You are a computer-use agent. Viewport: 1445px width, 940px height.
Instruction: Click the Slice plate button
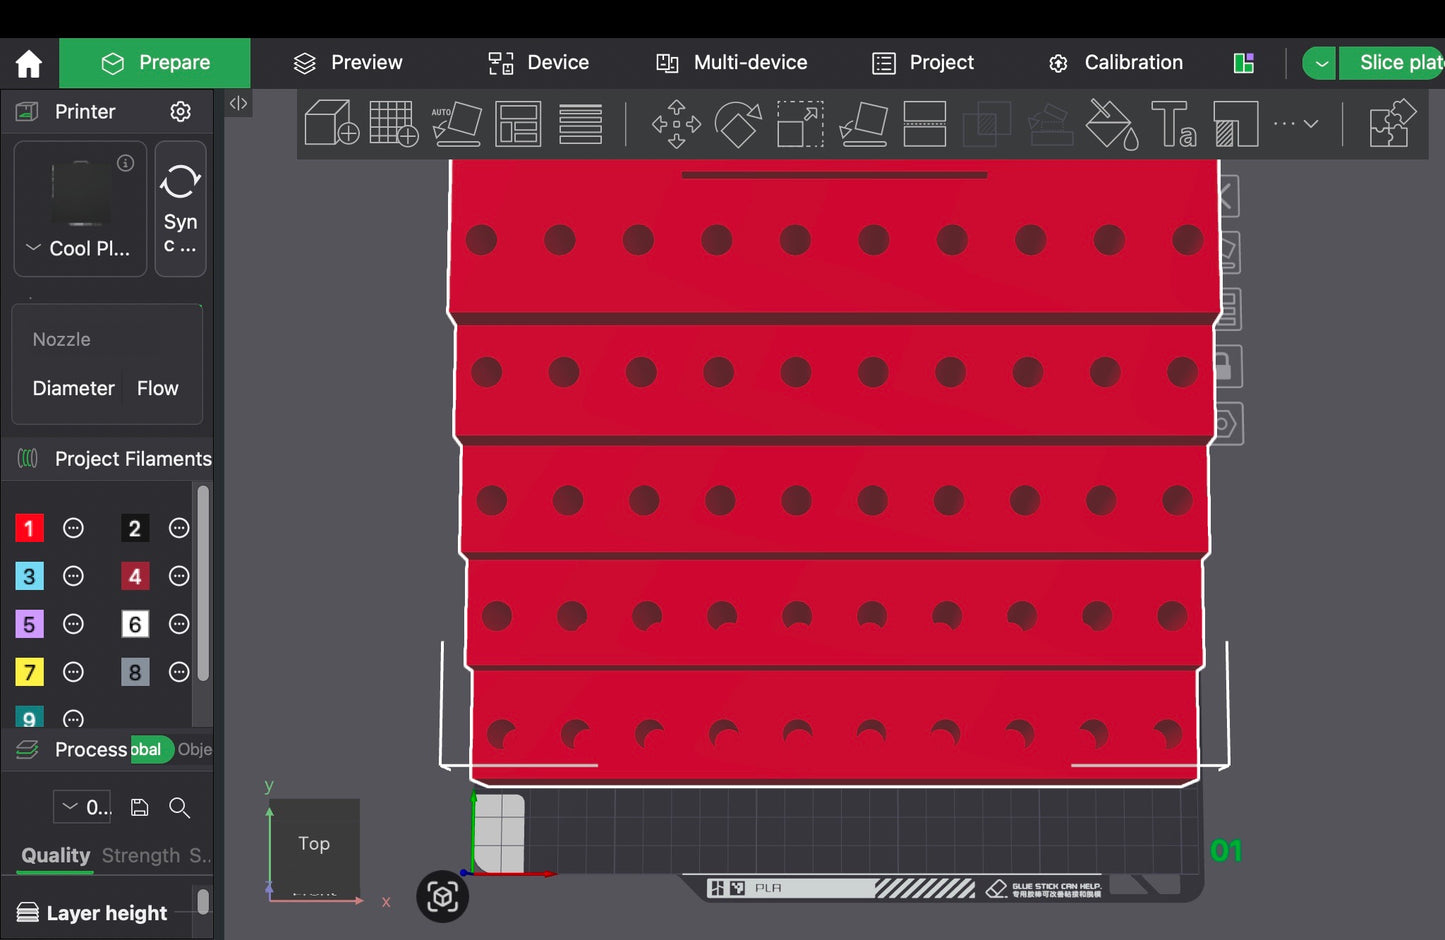click(1394, 63)
